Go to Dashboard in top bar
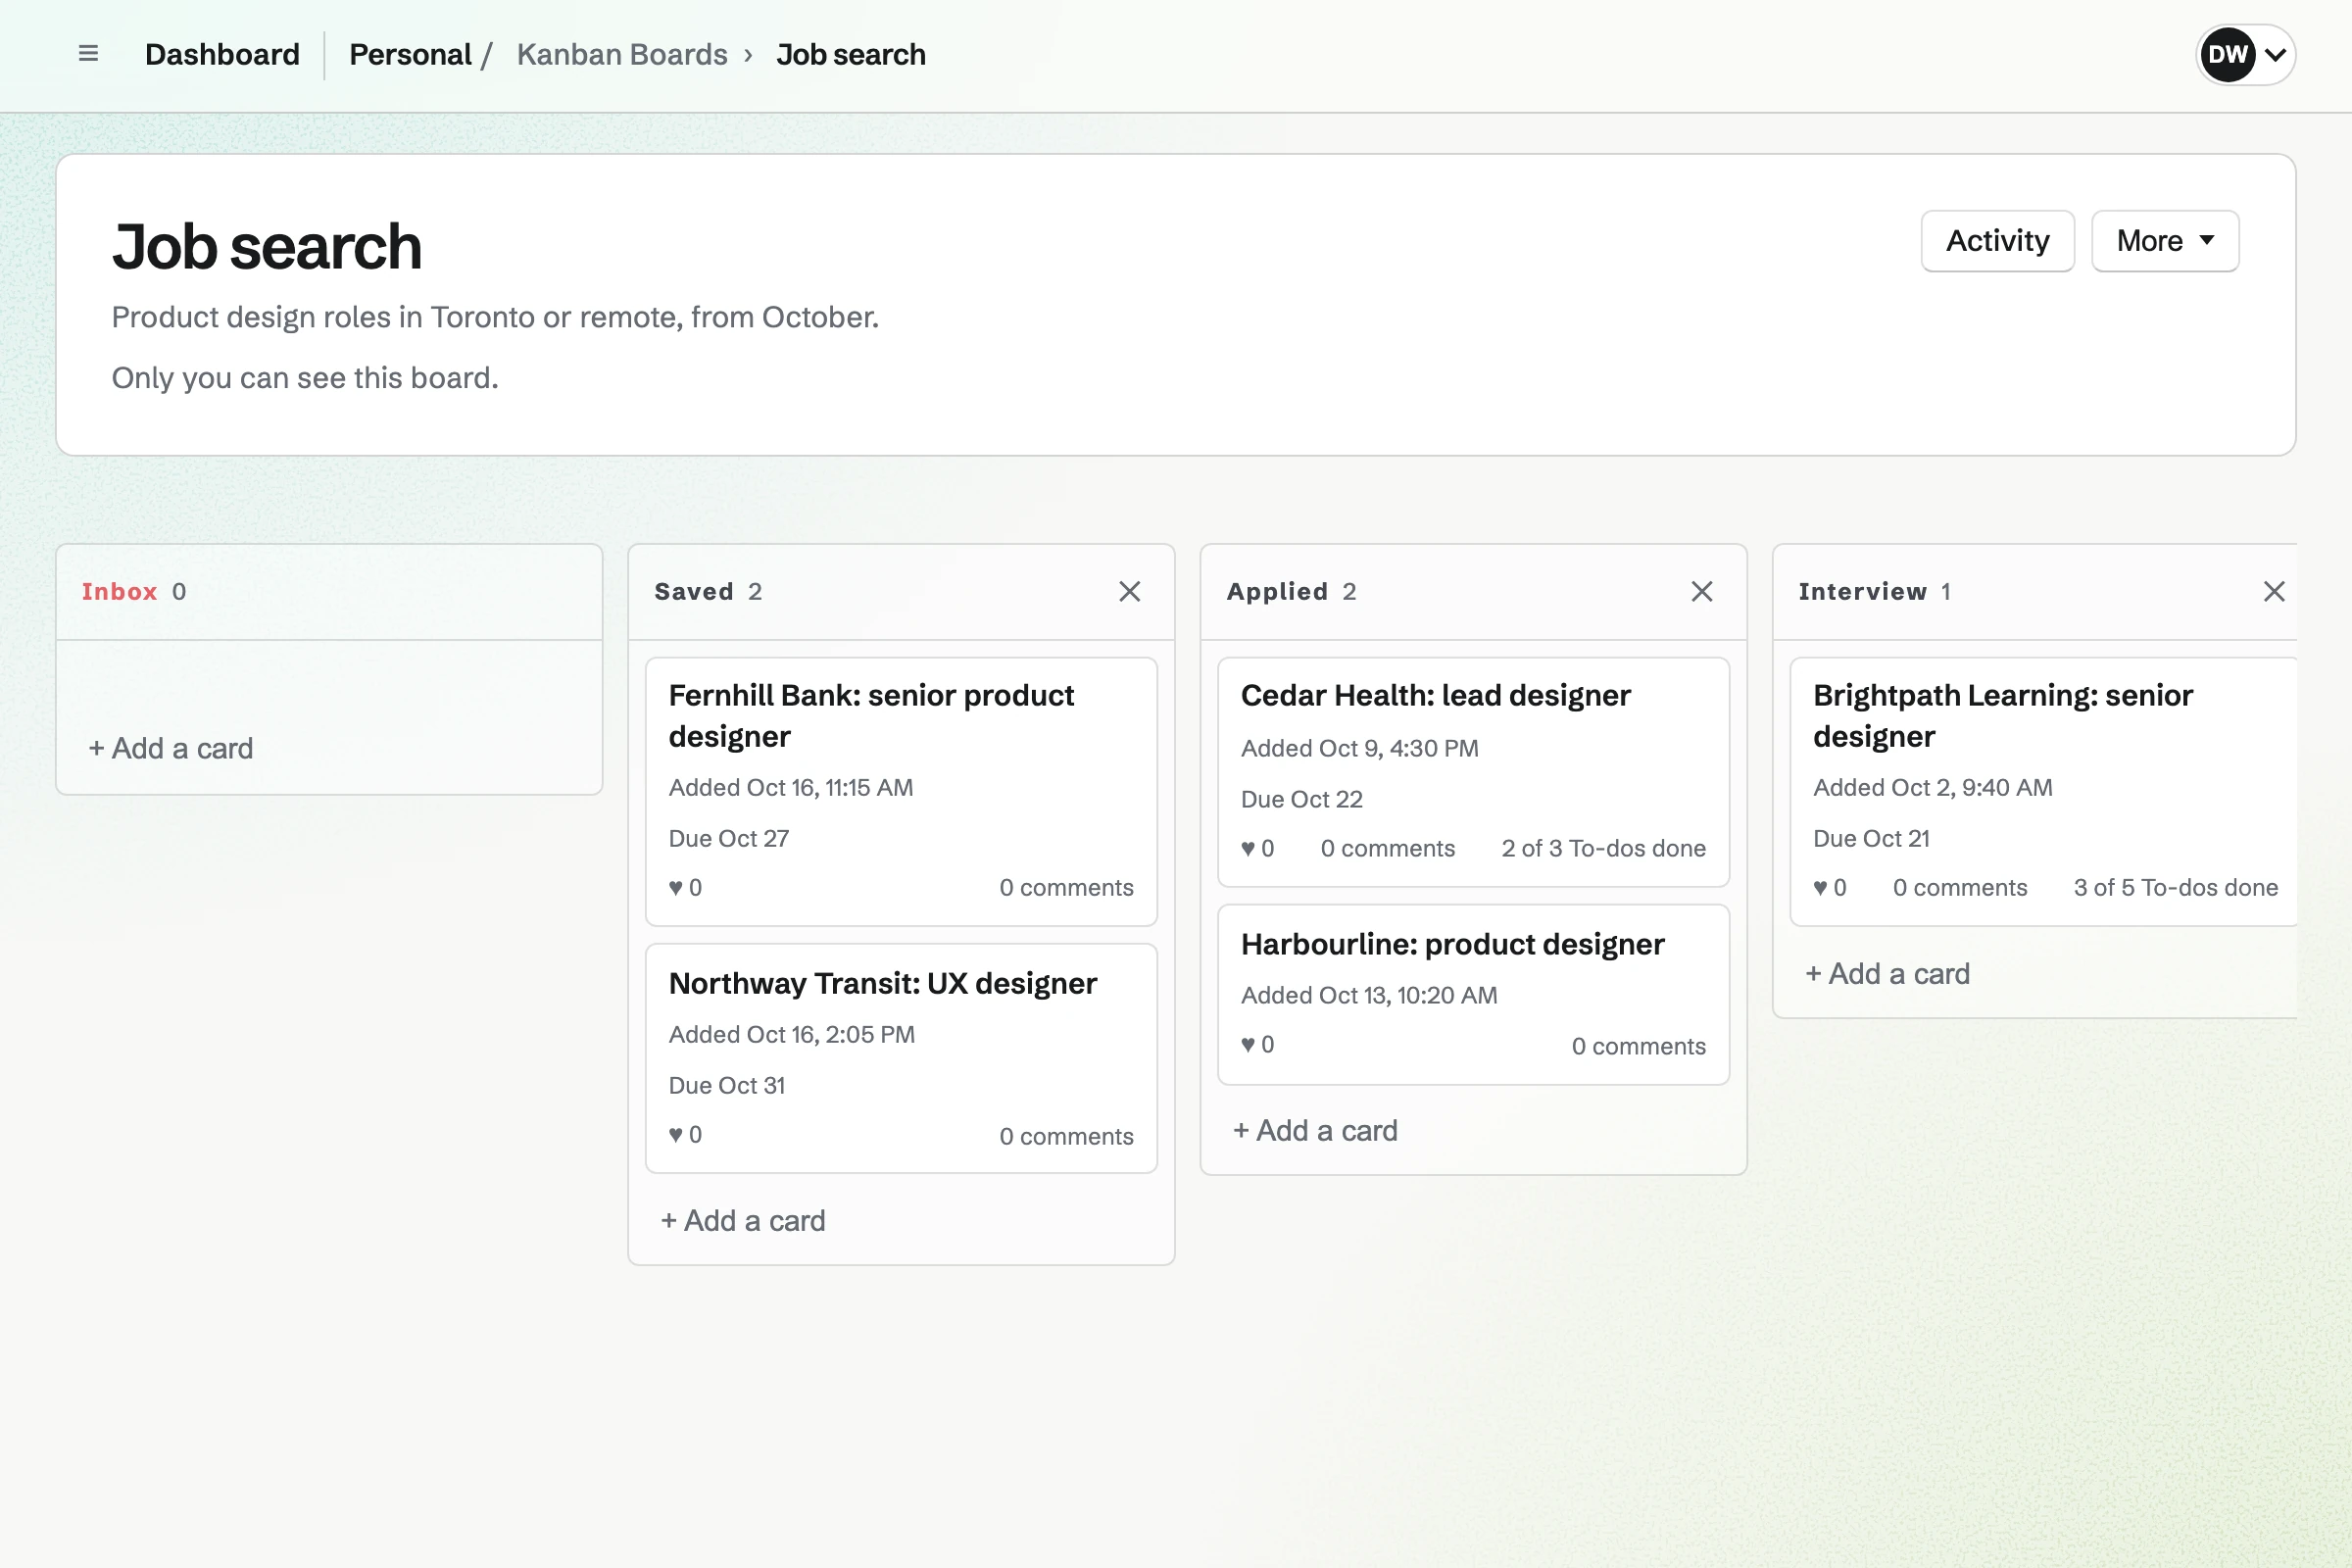Viewport: 2352px width, 1568px height. tap(222, 54)
